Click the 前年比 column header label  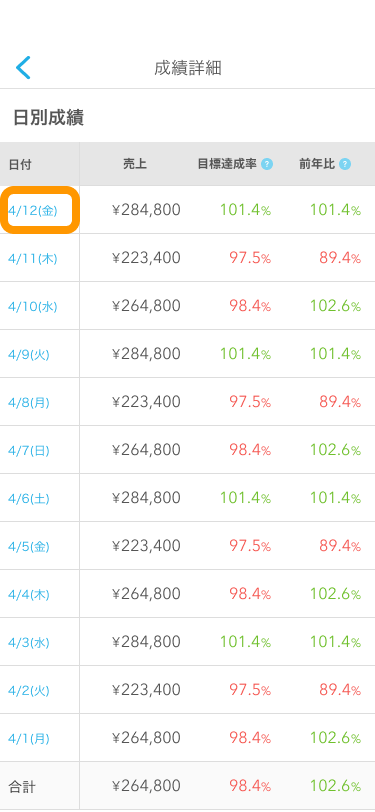316,164
